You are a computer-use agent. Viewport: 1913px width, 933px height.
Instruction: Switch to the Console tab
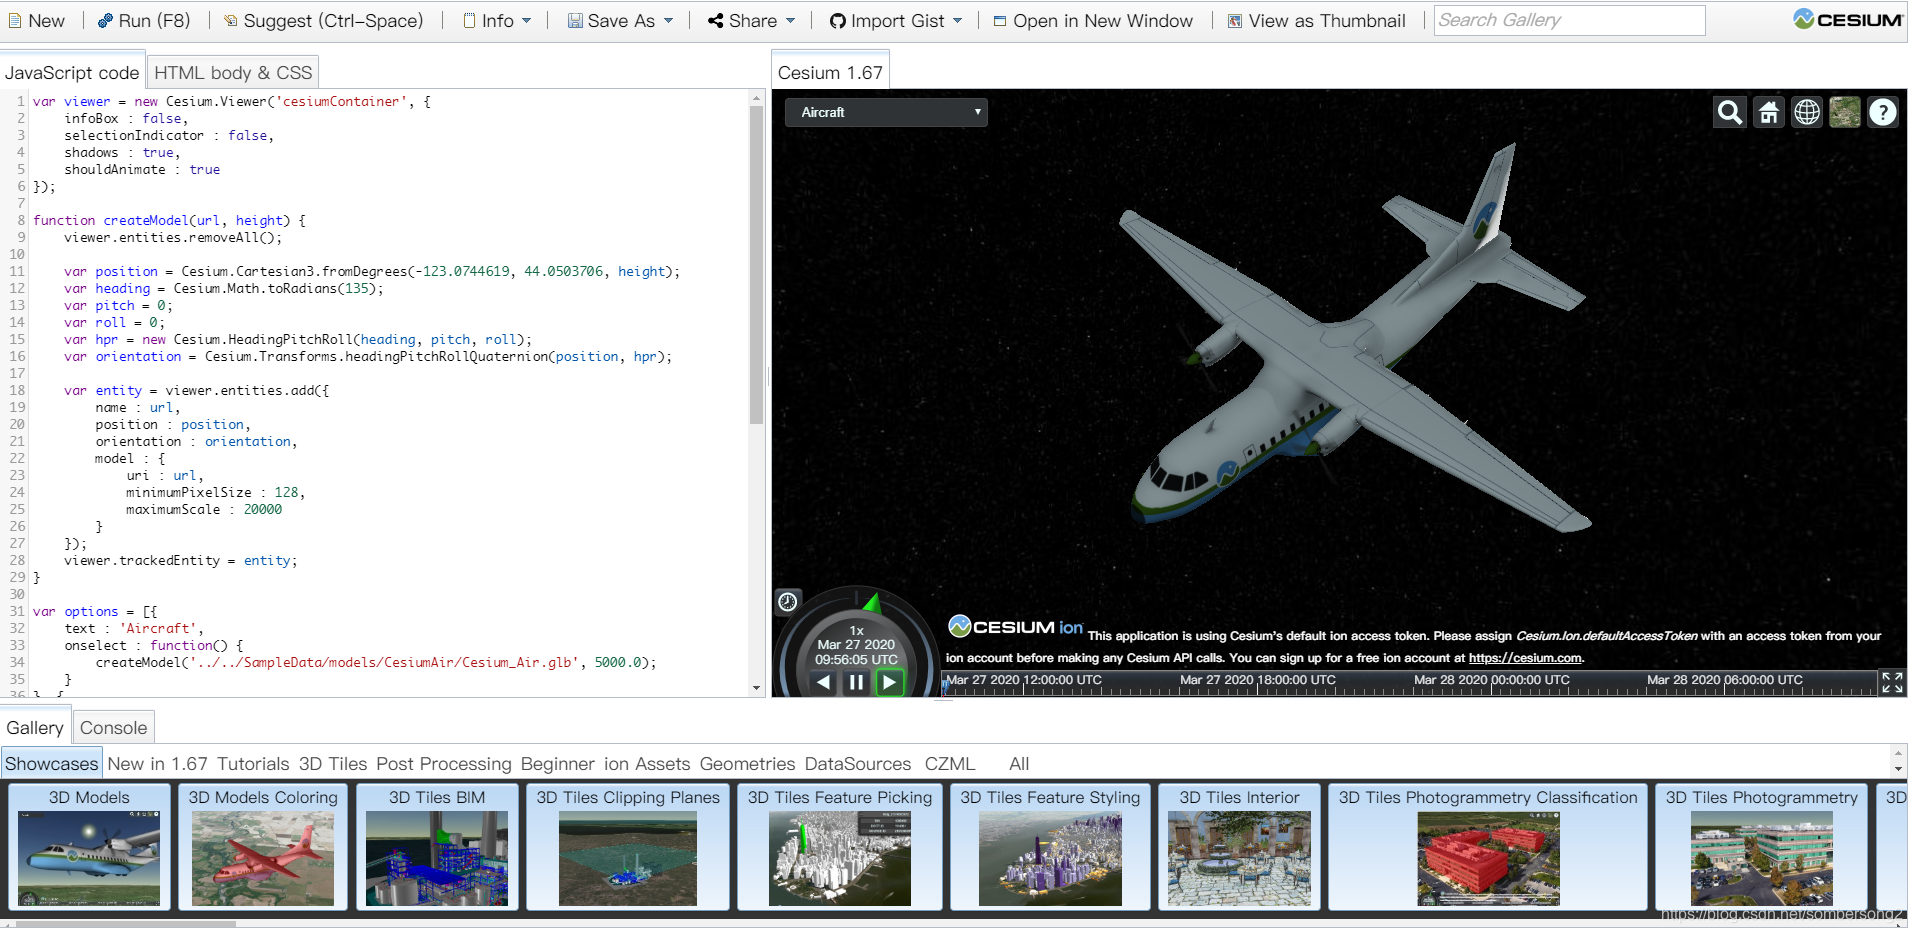click(x=113, y=728)
